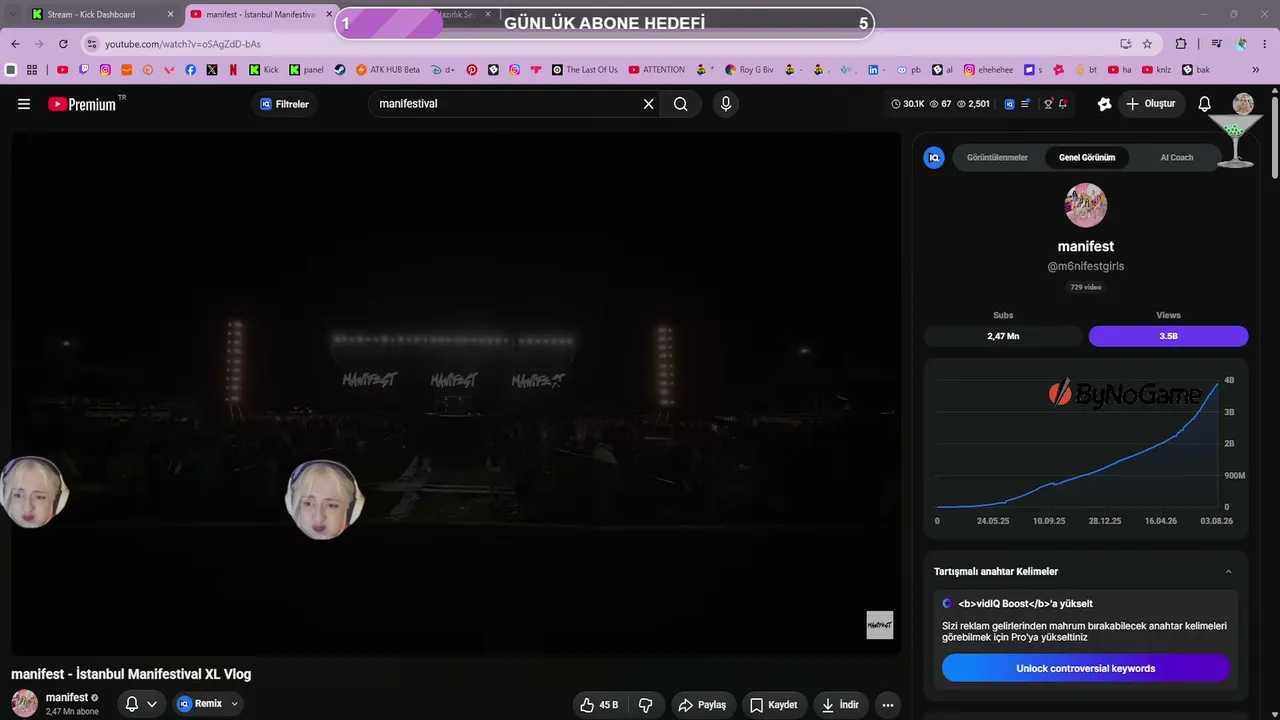Start voice search with microphone
Viewport: 1280px width, 720px height.
coord(726,104)
